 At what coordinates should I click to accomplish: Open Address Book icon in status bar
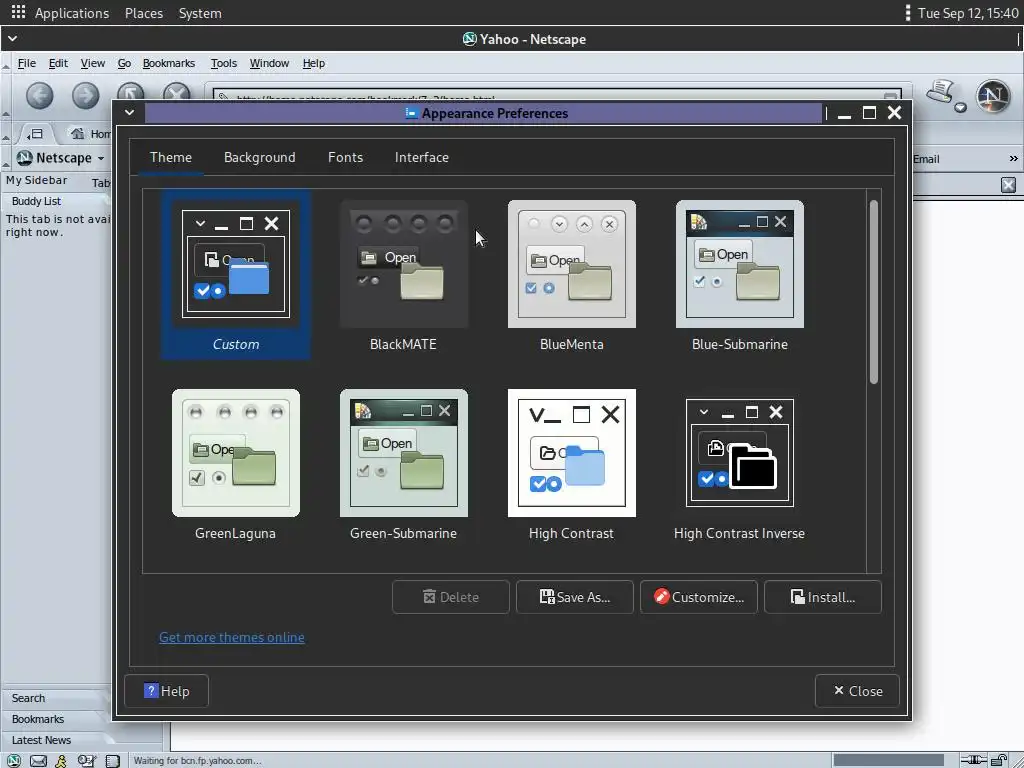(x=113, y=760)
